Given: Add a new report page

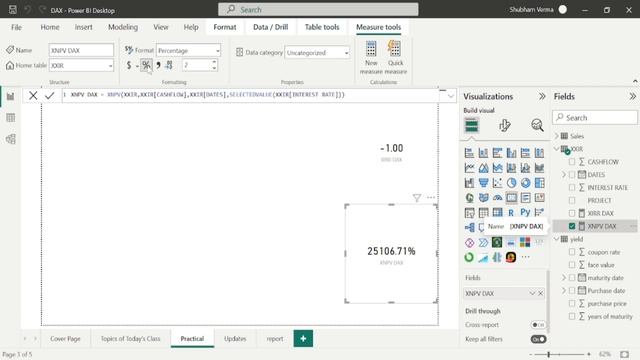Looking at the screenshot, I should click(x=303, y=338).
